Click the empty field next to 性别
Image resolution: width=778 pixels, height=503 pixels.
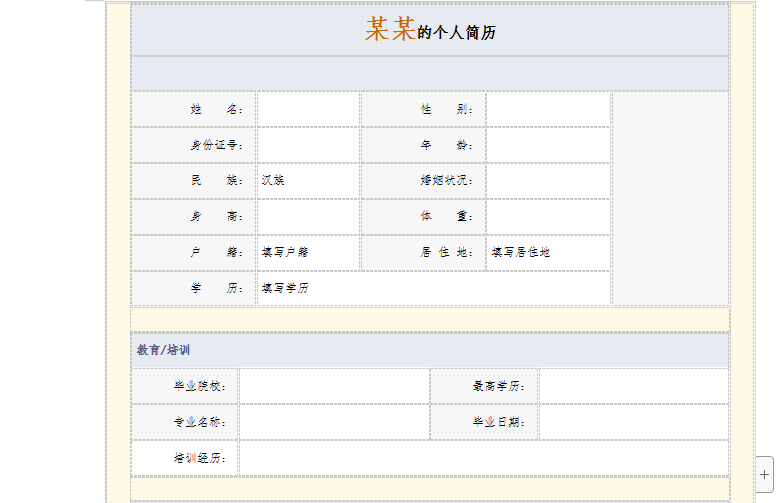[x=548, y=109]
